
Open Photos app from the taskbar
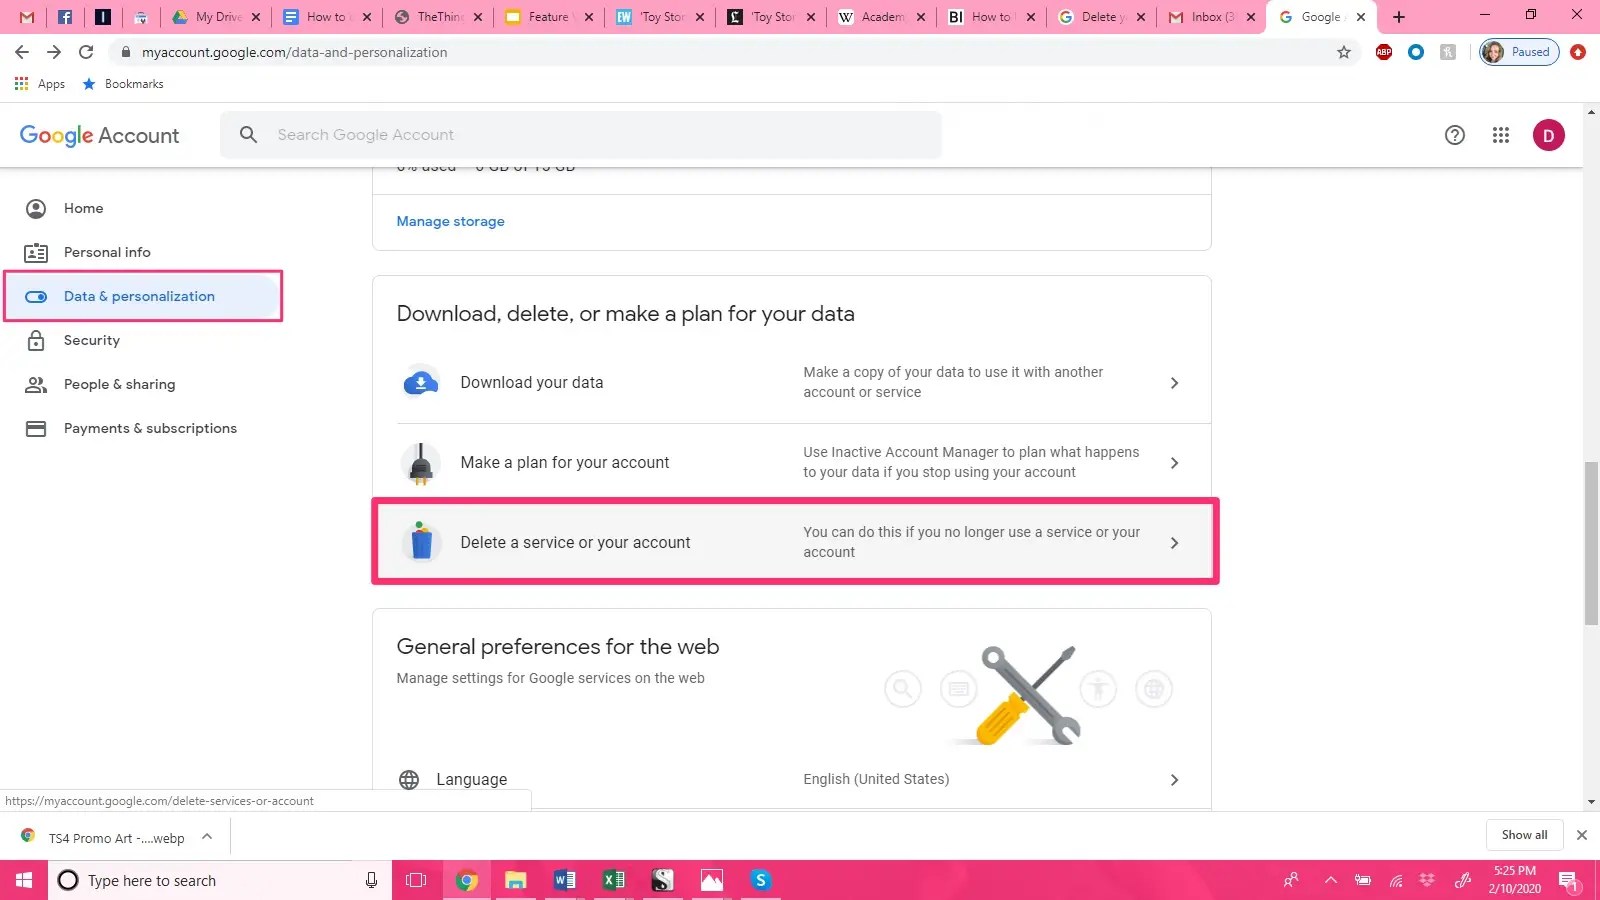(712, 880)
